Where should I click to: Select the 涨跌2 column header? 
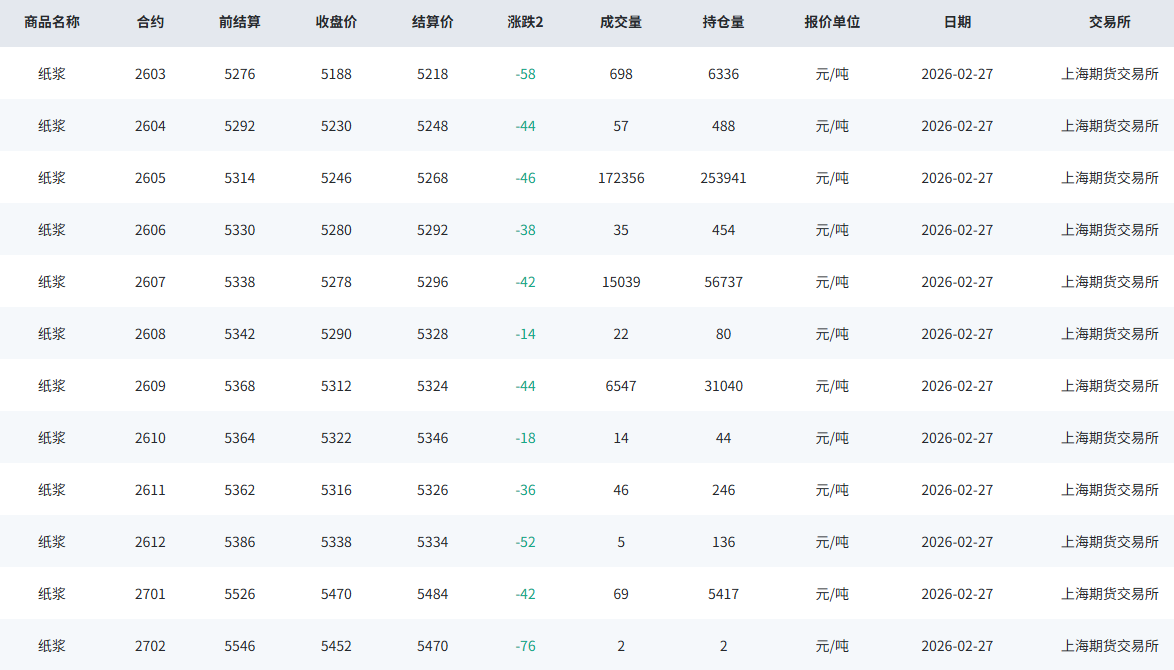[525, 22]
